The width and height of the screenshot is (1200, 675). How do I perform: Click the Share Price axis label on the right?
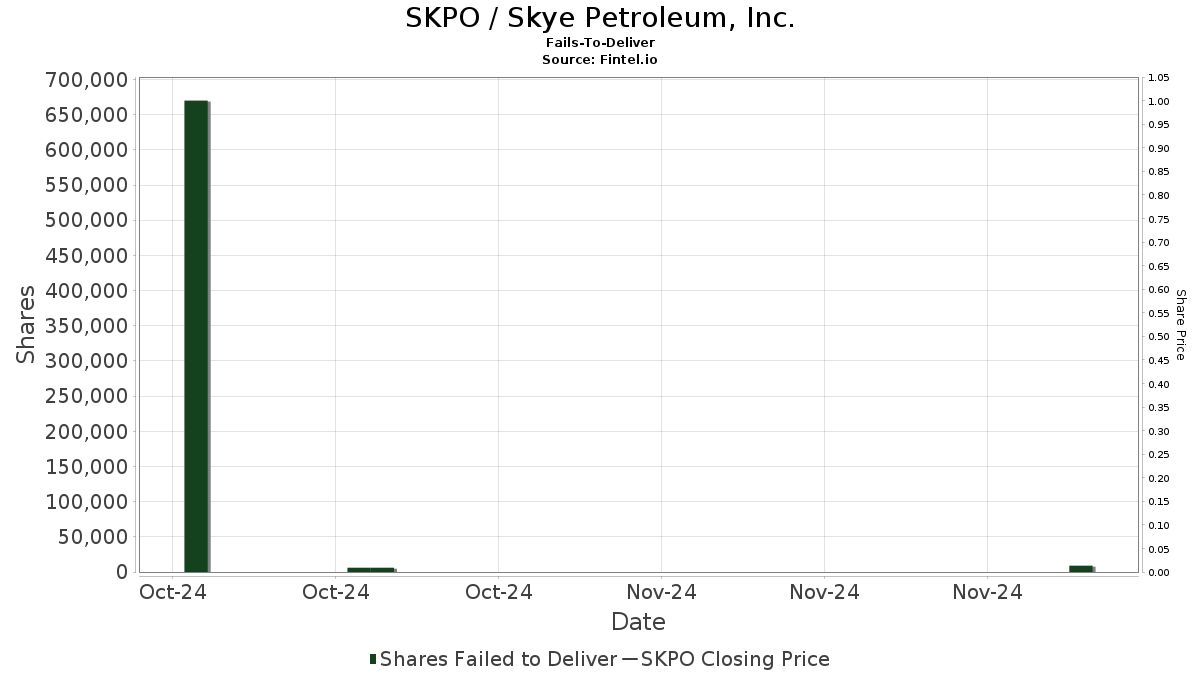pos(1180,325)
